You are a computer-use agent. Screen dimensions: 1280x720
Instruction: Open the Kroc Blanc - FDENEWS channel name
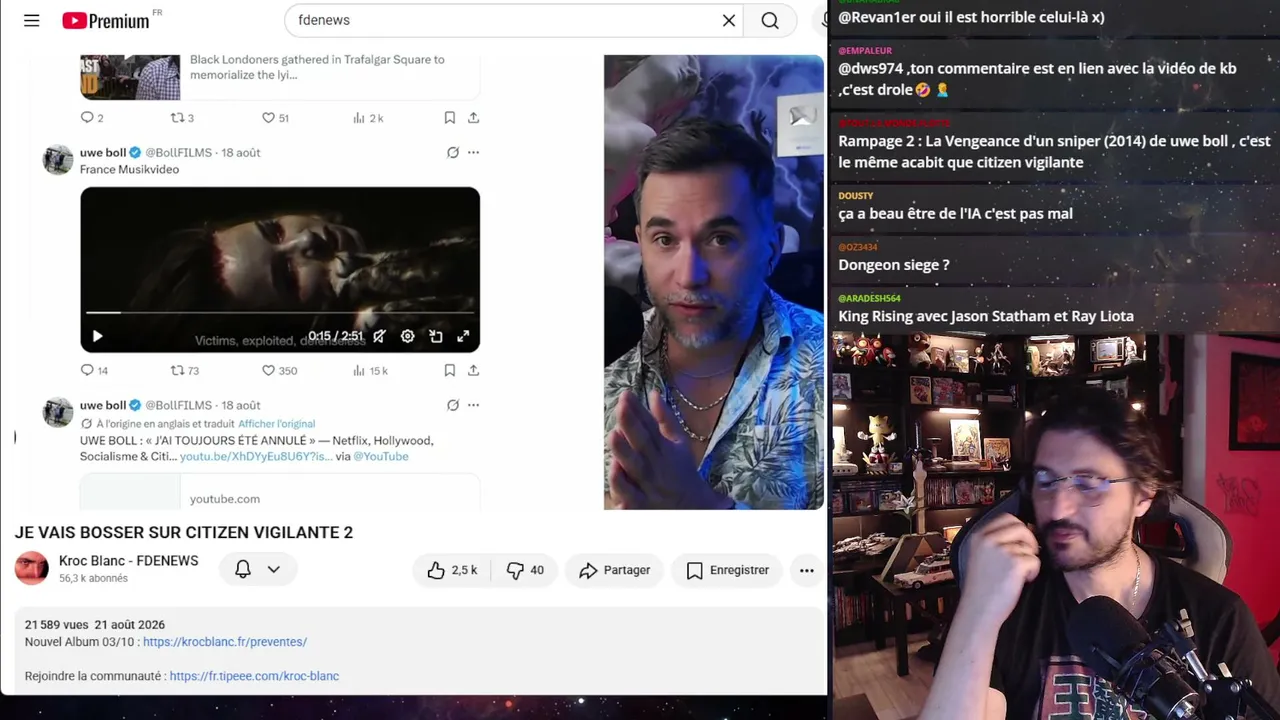coord(129,561)
